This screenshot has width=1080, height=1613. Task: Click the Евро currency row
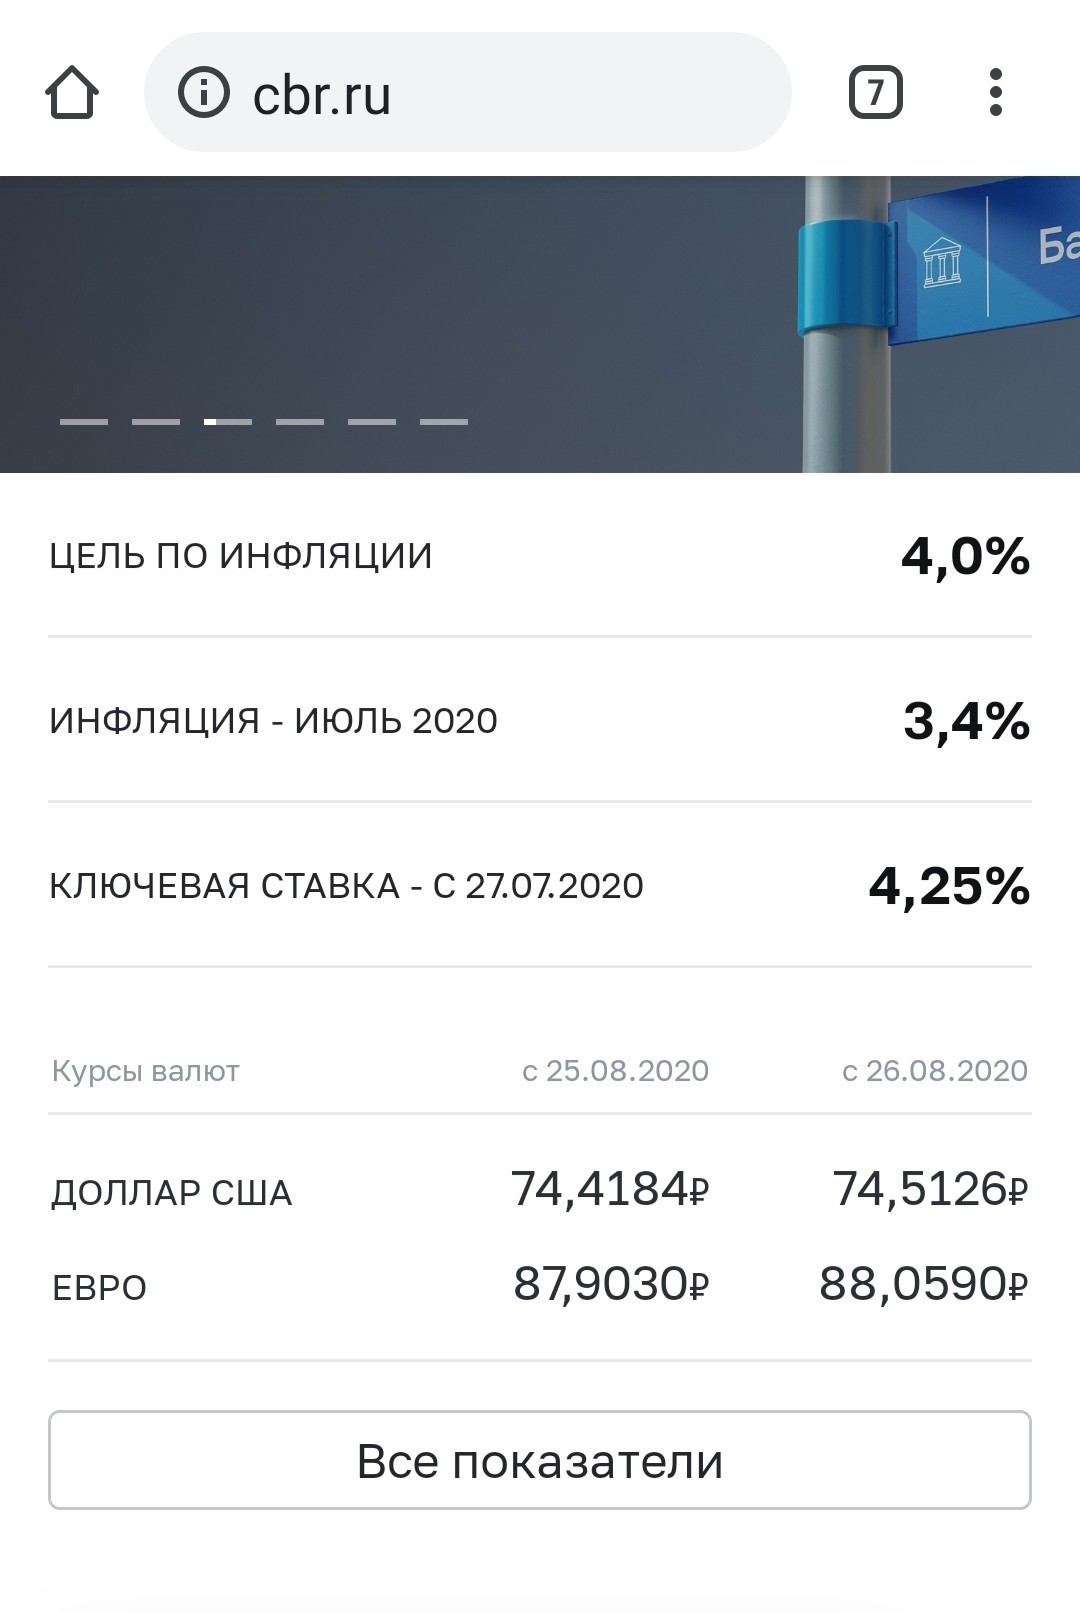(x=540, y=1285)
